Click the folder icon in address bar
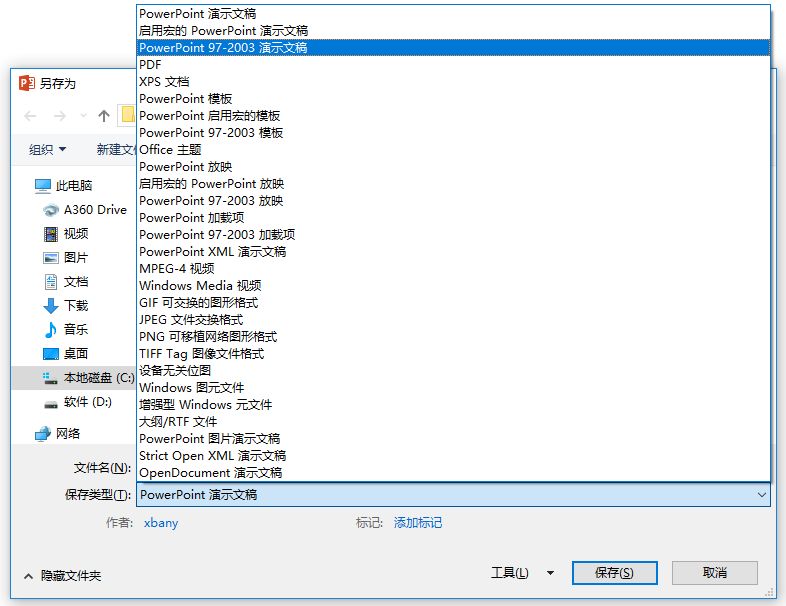This screenshot has height=606, width=786. click(128, 114)
